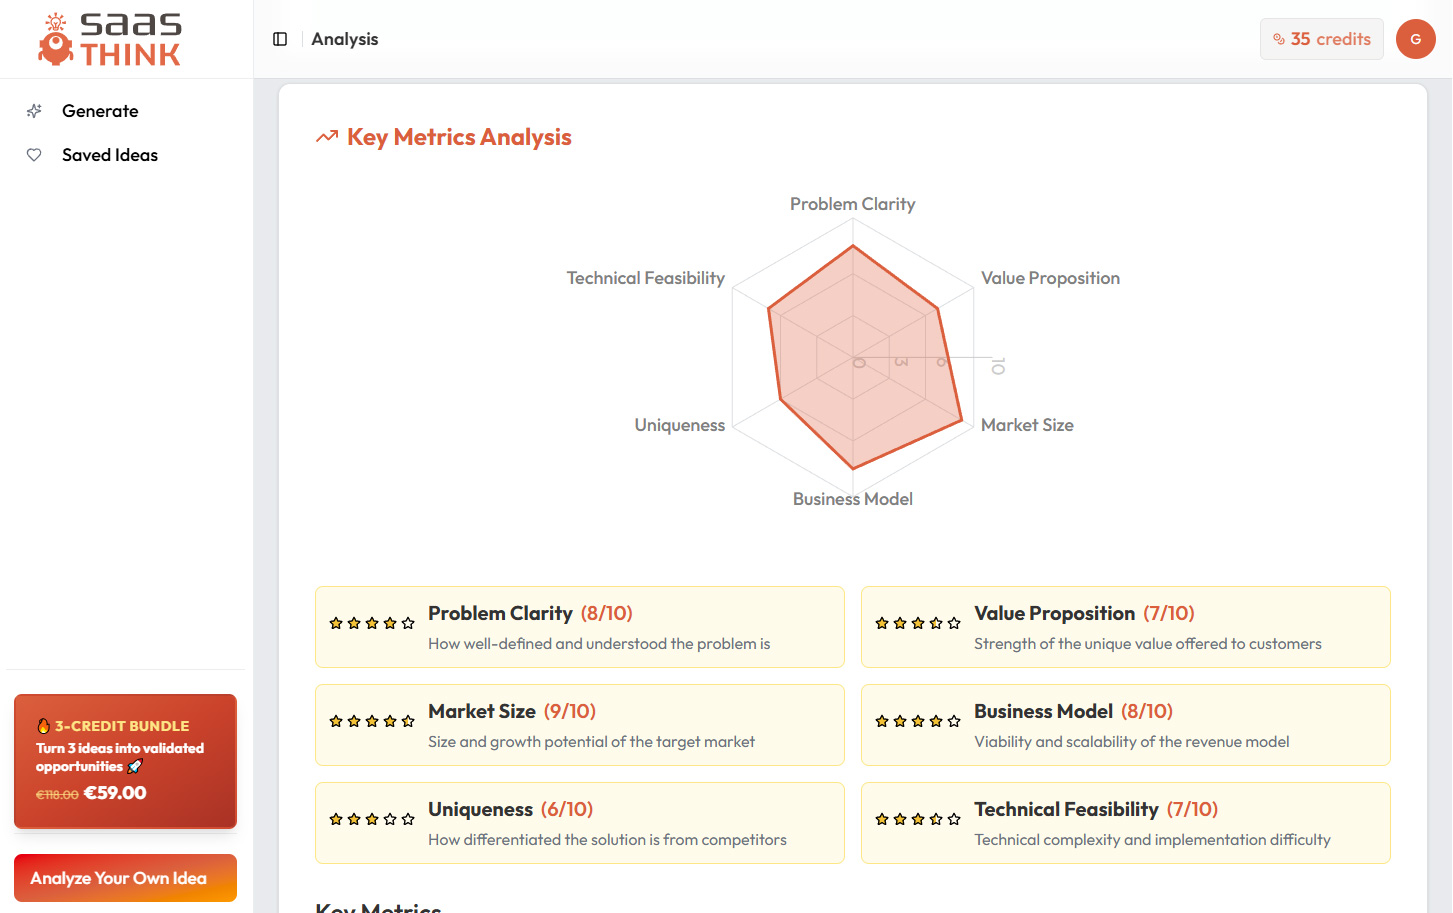Screen dimensions: 1453x913
Task: Click the sidebar toggle panel icon
Action: click(x=280, y=39)
